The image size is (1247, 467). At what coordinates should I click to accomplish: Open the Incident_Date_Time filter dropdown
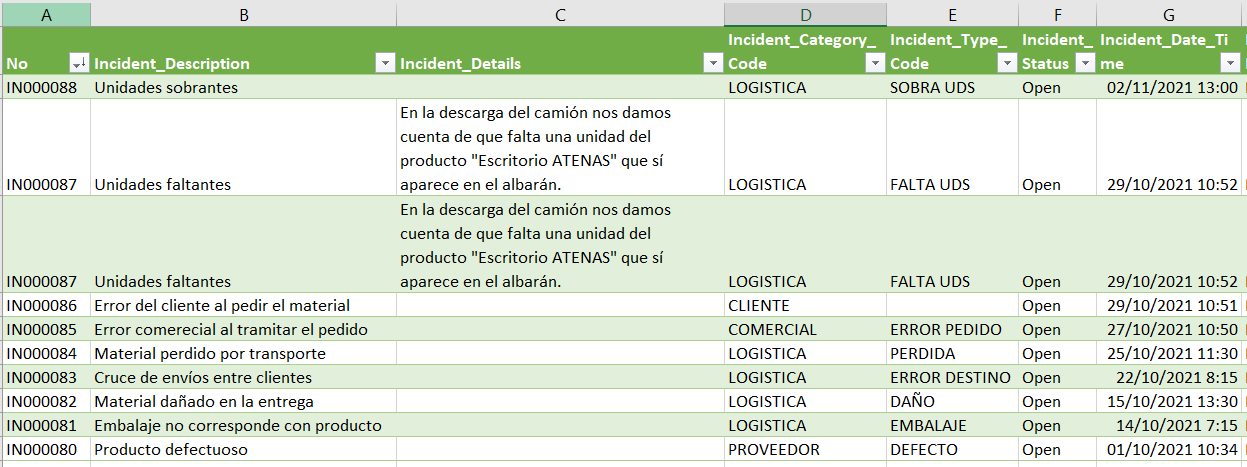coord(1230,63)
